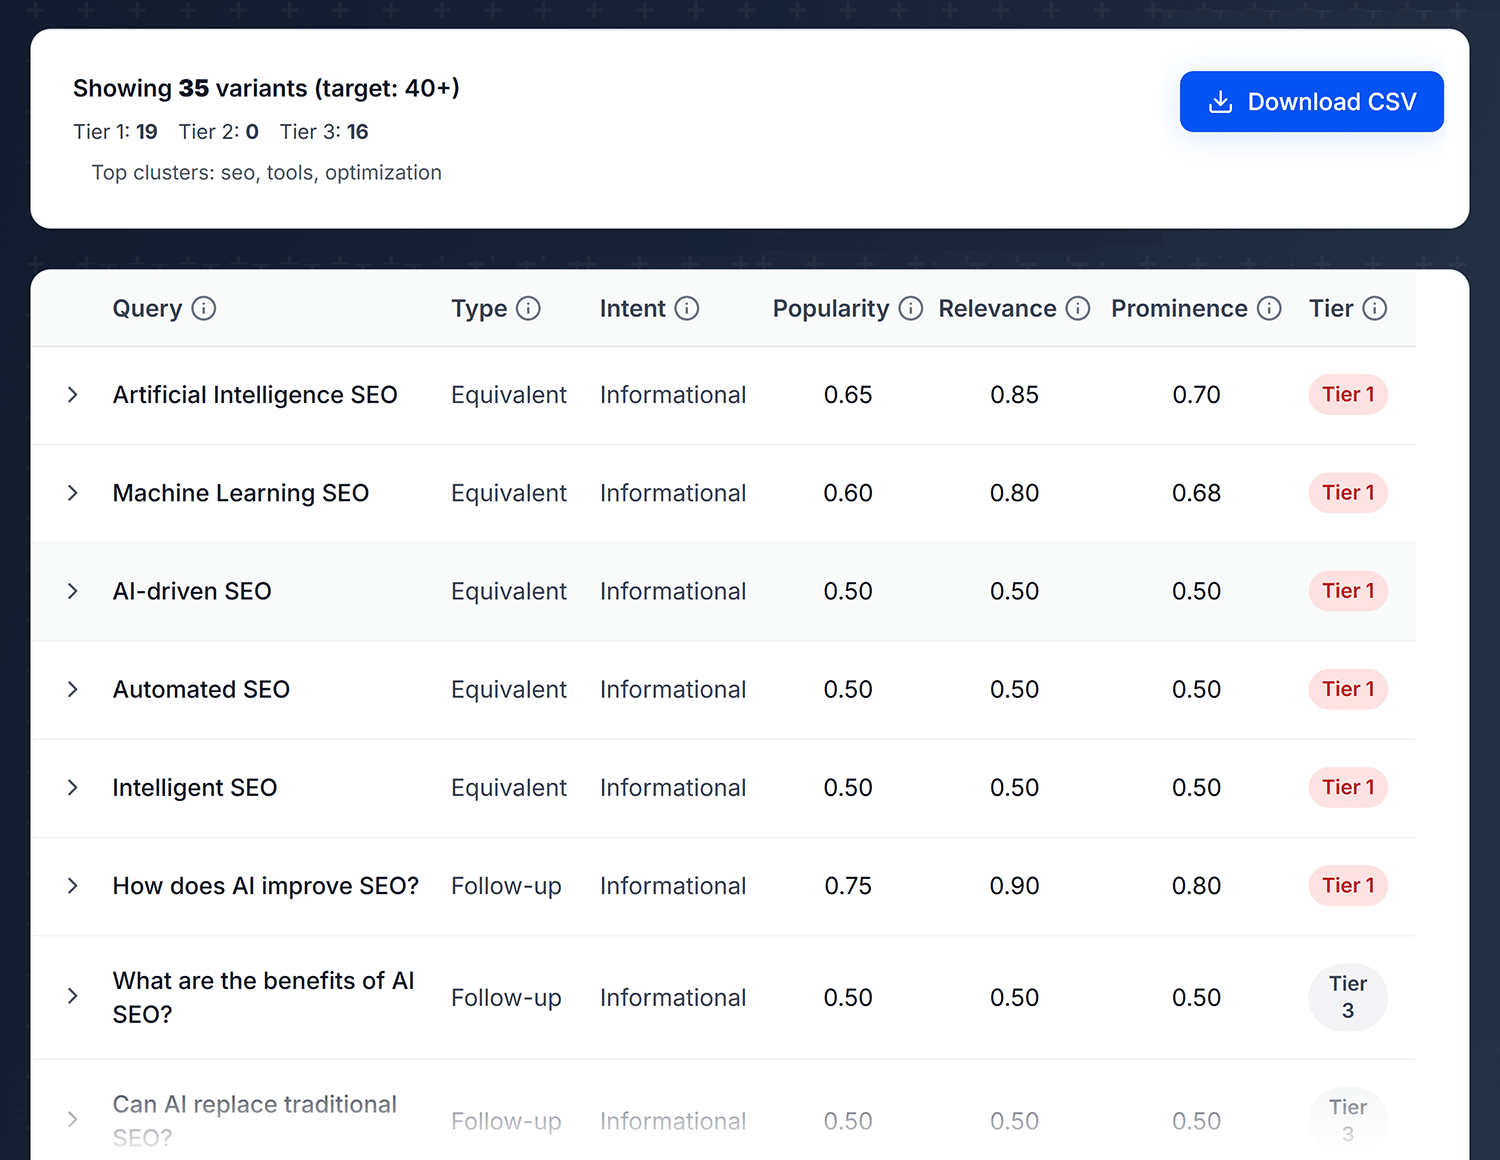The height and width of the screenshot is (1160, 1500).
Task: Select the Query column header
Action: point(147,308)
